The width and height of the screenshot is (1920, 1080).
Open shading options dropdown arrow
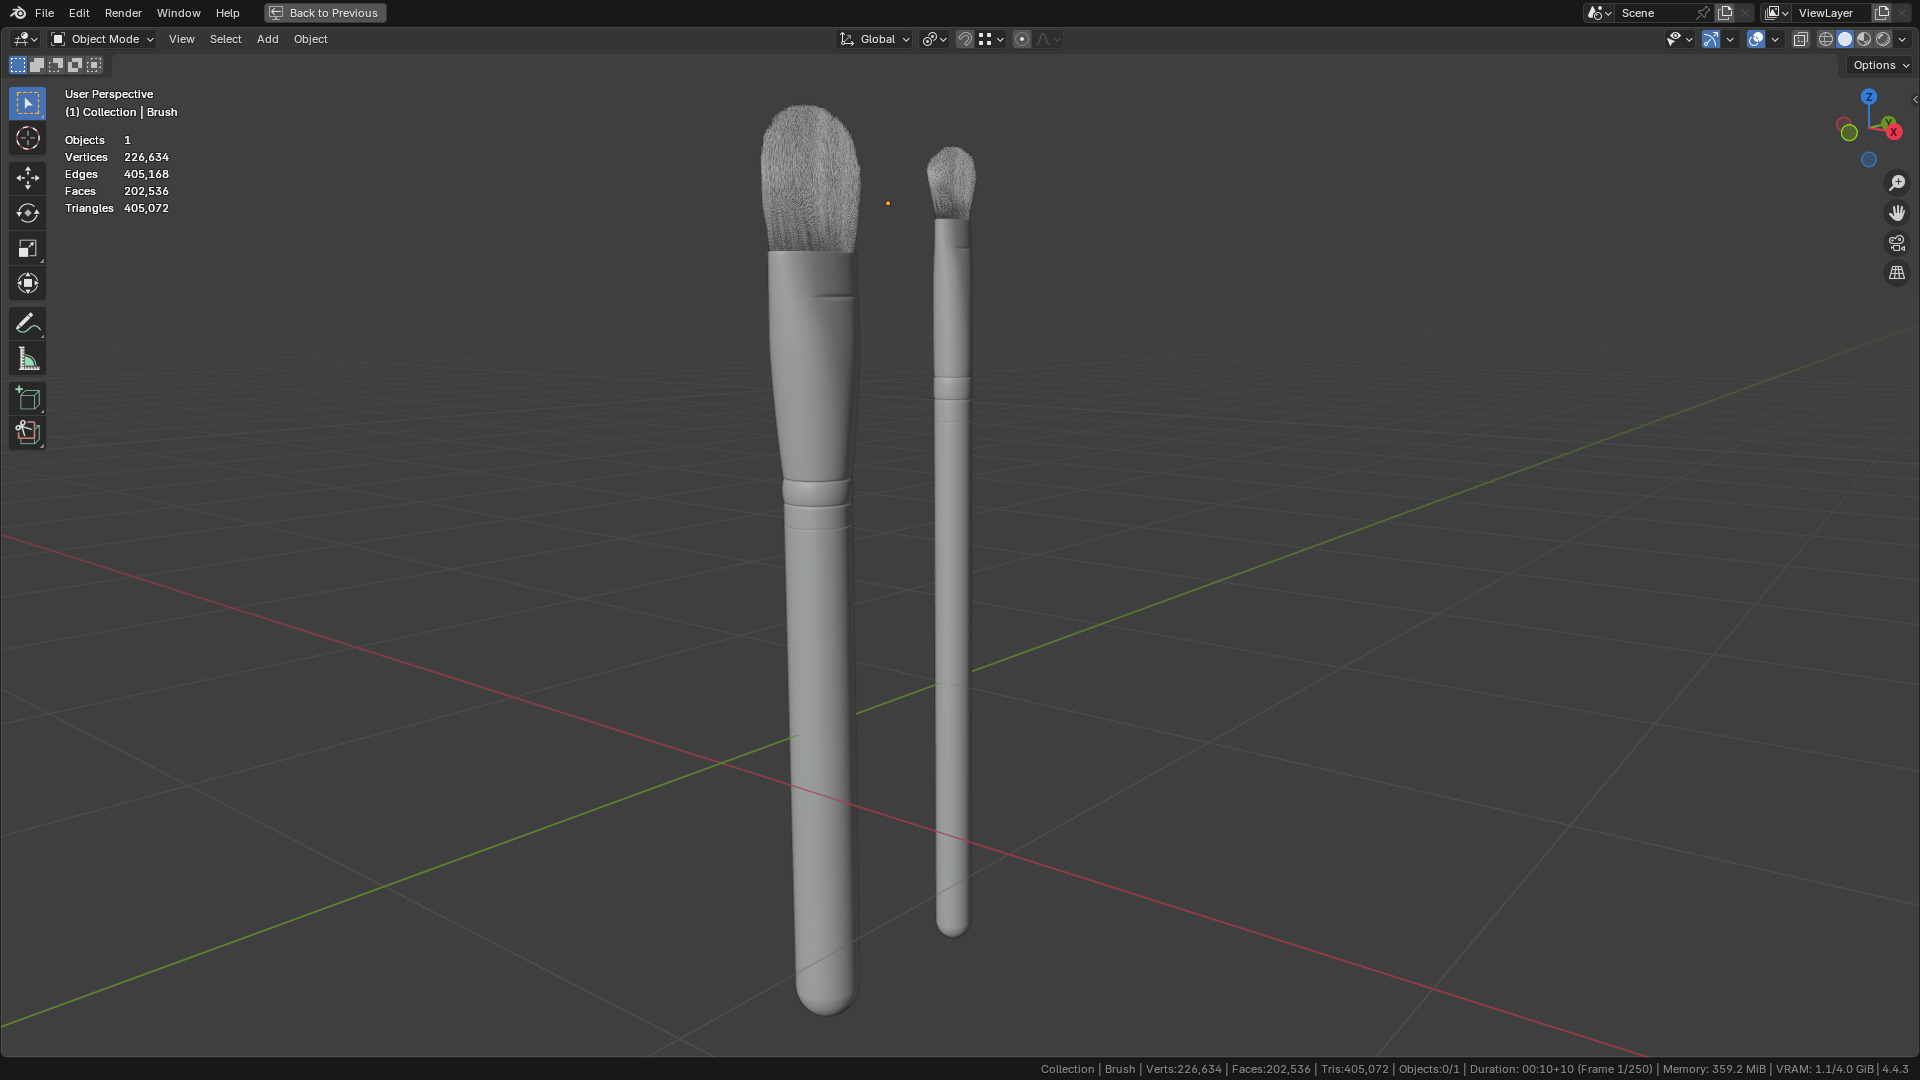(1902, 39)
